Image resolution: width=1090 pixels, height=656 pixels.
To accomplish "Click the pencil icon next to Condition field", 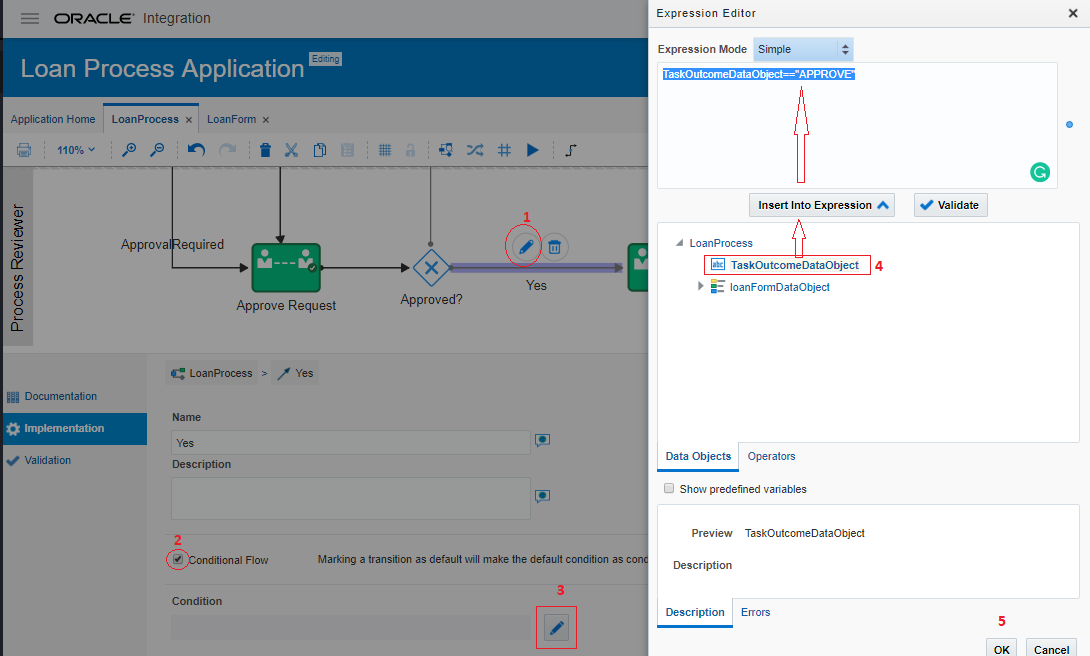I will [556, 628].
